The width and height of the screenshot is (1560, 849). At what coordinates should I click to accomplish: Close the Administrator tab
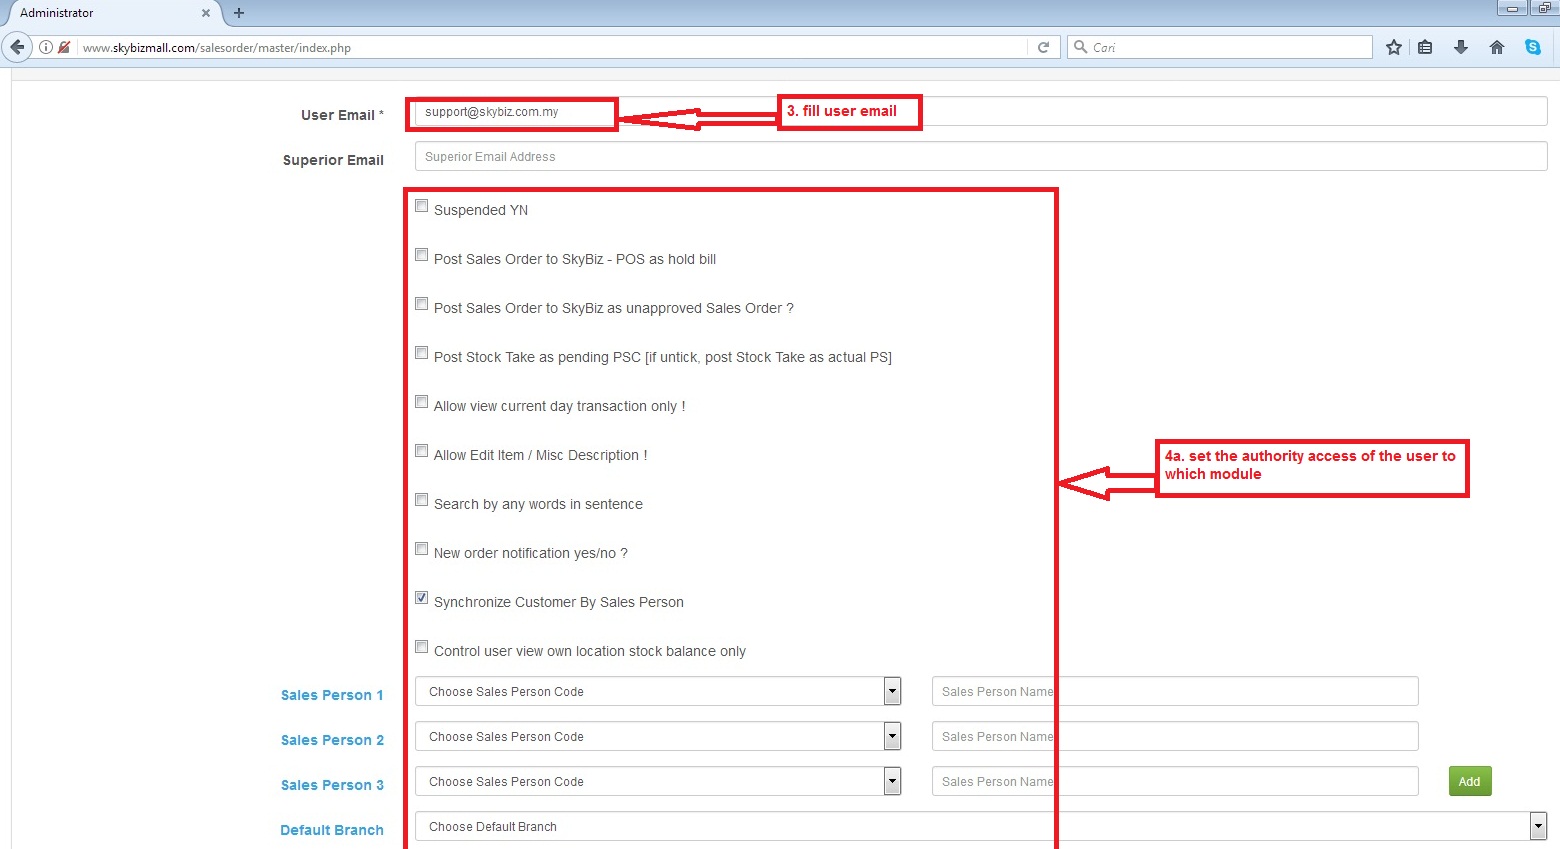click(x=206, y=13)
